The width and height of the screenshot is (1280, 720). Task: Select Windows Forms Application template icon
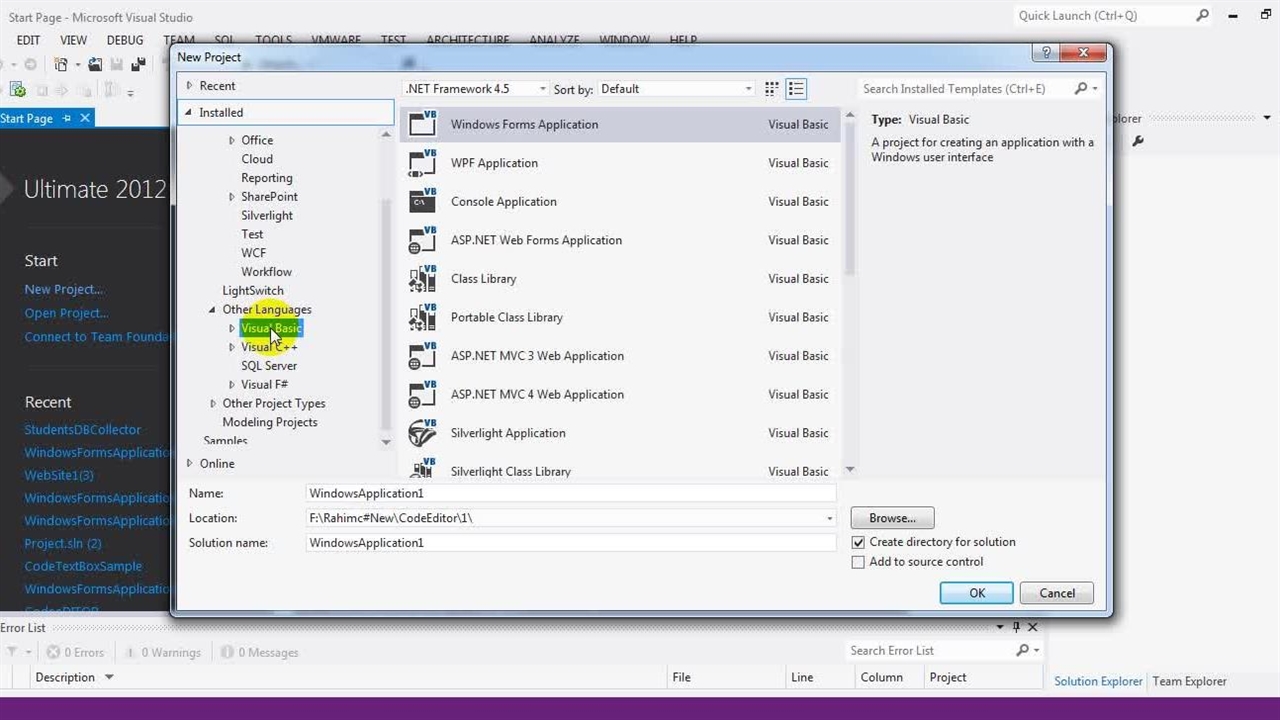point(423,124)
